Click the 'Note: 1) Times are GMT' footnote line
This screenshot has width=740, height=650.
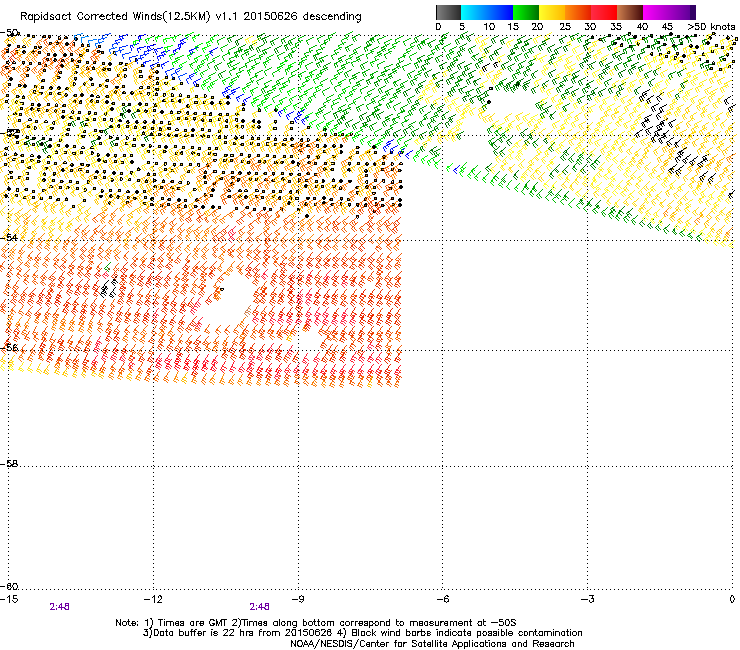coord(316,623)
